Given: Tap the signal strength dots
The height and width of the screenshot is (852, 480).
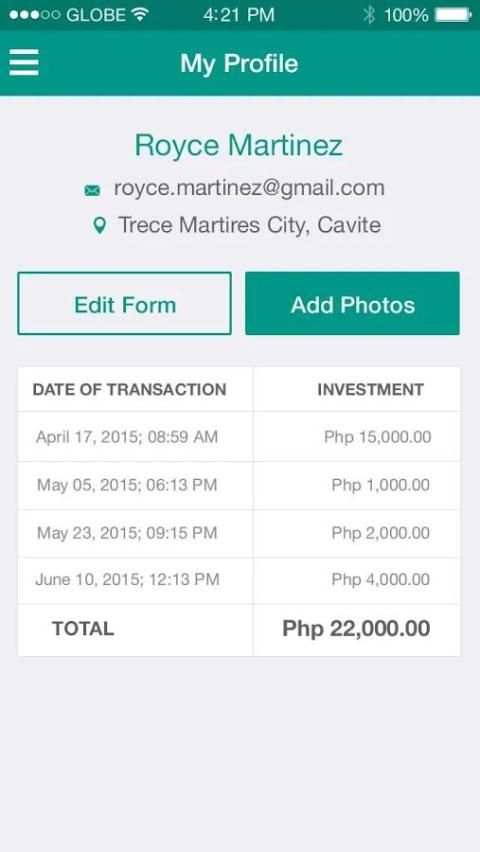Looking at the screenshot, I should click(34, 15).
